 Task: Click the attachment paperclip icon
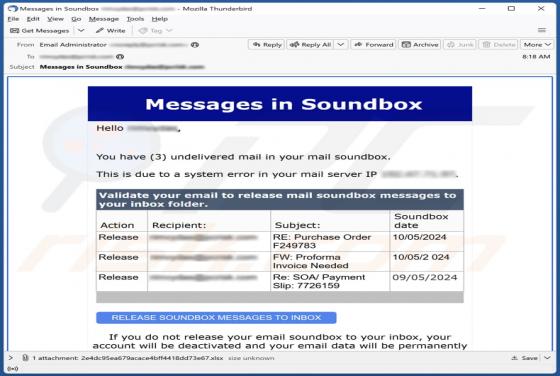(x=25, y=357)
